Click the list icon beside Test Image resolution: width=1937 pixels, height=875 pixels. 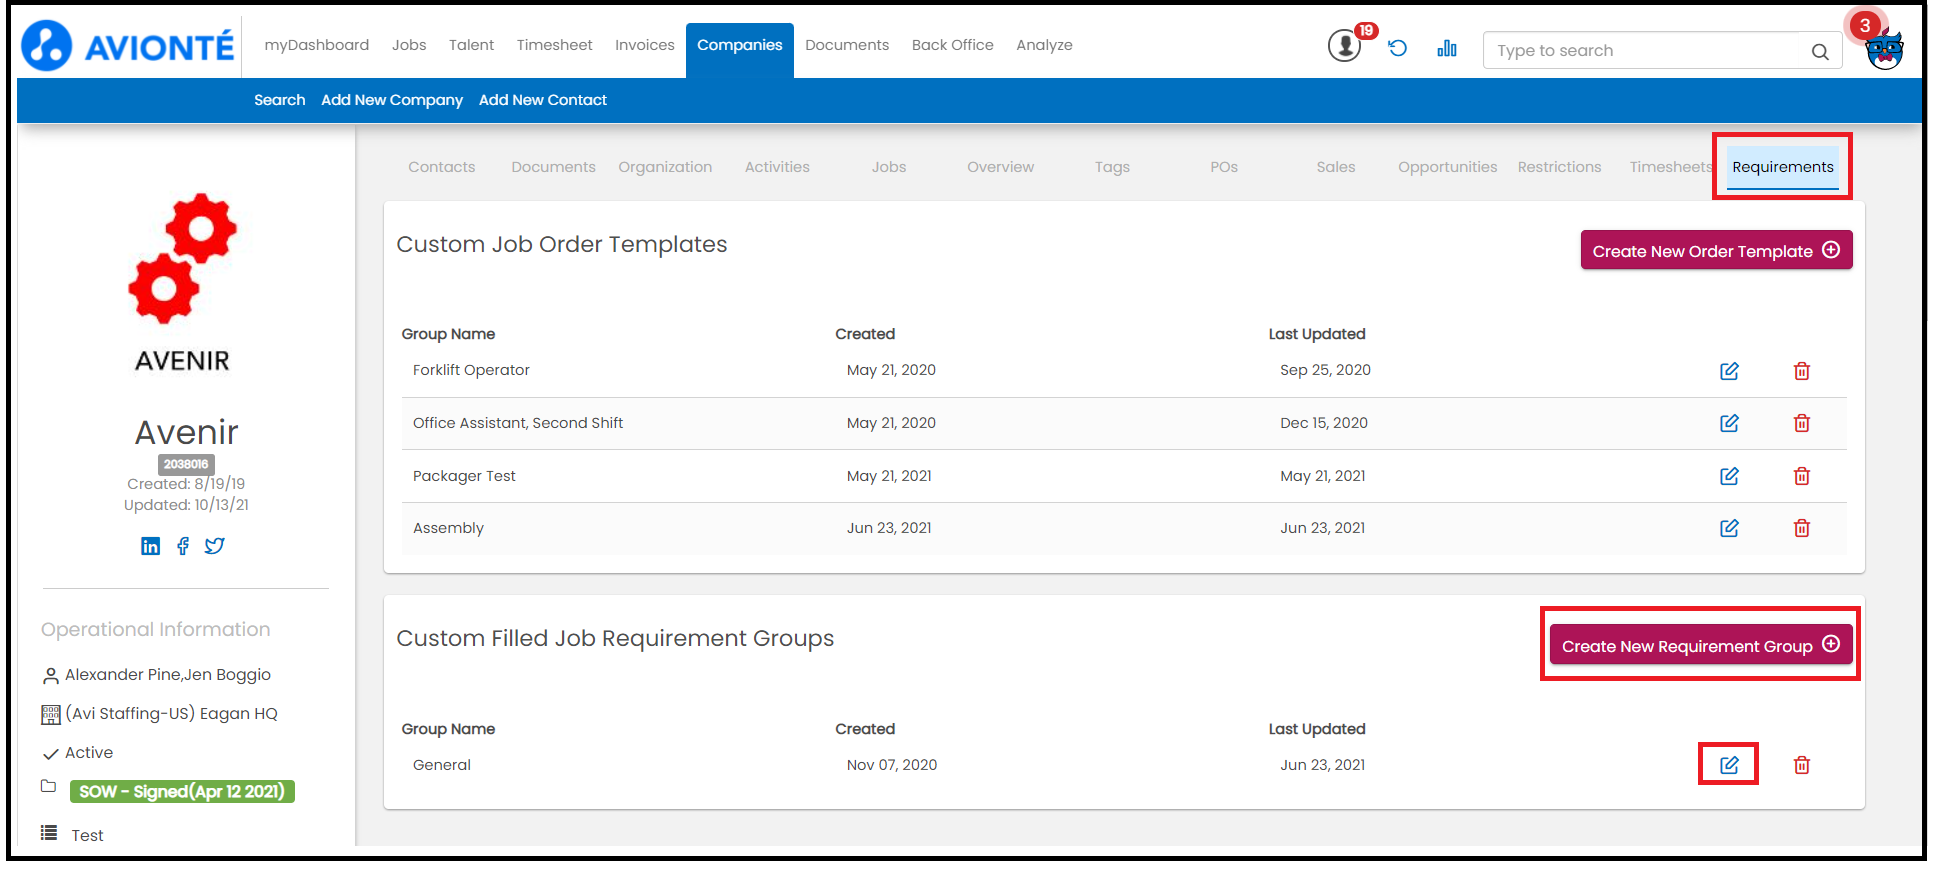coord(49,833)
